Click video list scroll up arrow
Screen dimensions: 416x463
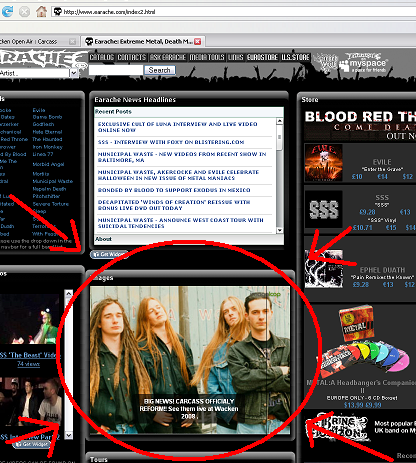click(69, 293)
